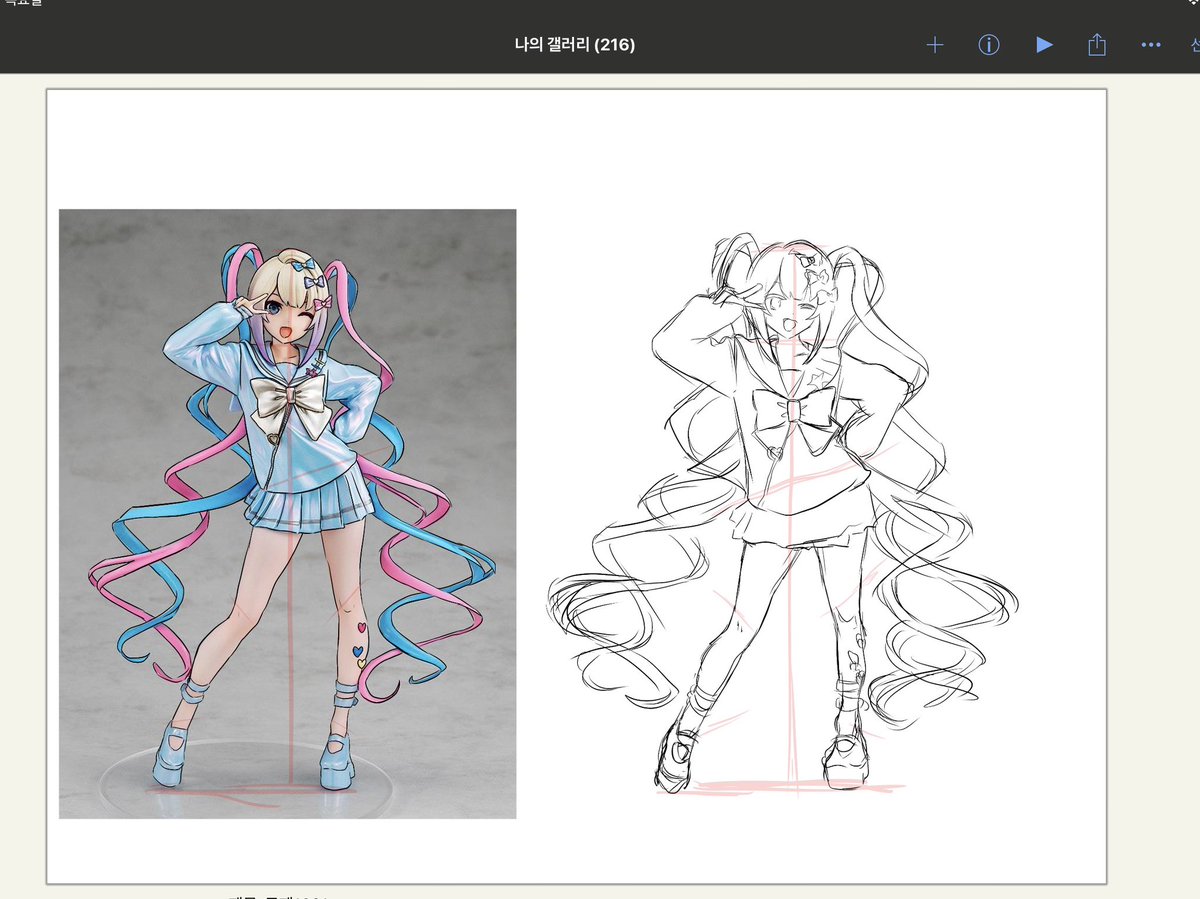Open the more options ellipsis menu
The width and height of the screenshot is (1200, 899).
click(1151, 45)
